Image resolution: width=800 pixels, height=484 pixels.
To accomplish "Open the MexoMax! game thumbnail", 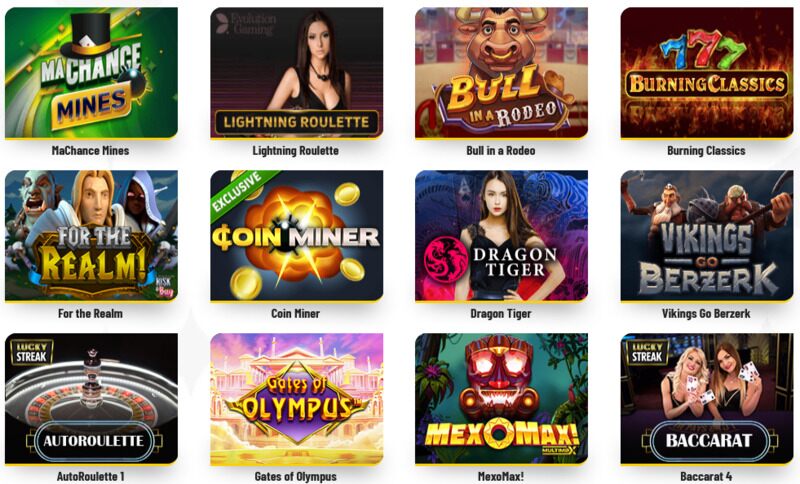I will (502, 399).
